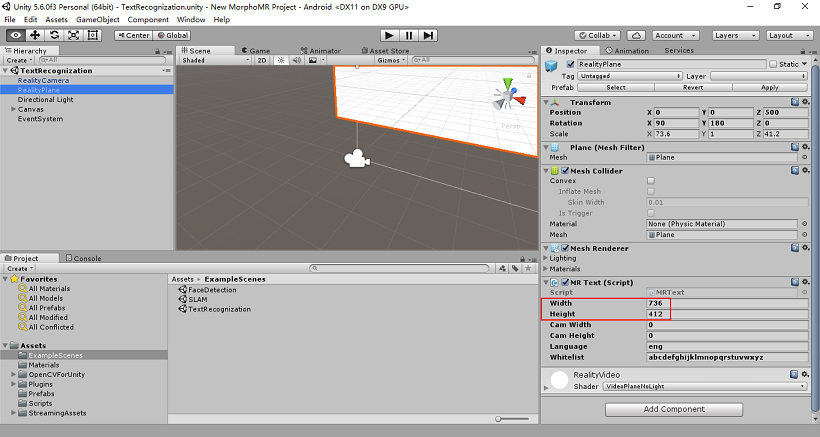This screenshot has height=437, width=820.
Task: Open the GameObject menu
Action: (98, 19)
